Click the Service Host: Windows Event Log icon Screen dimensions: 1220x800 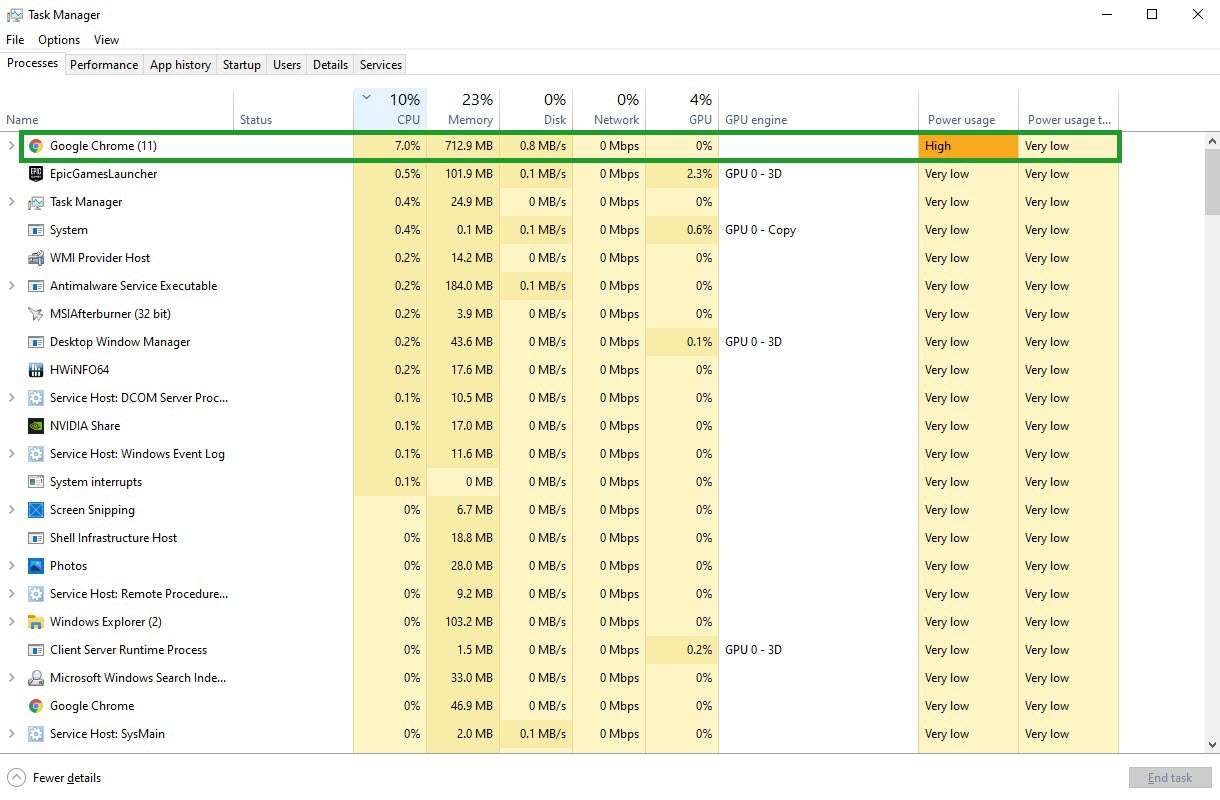click(36, 454)
